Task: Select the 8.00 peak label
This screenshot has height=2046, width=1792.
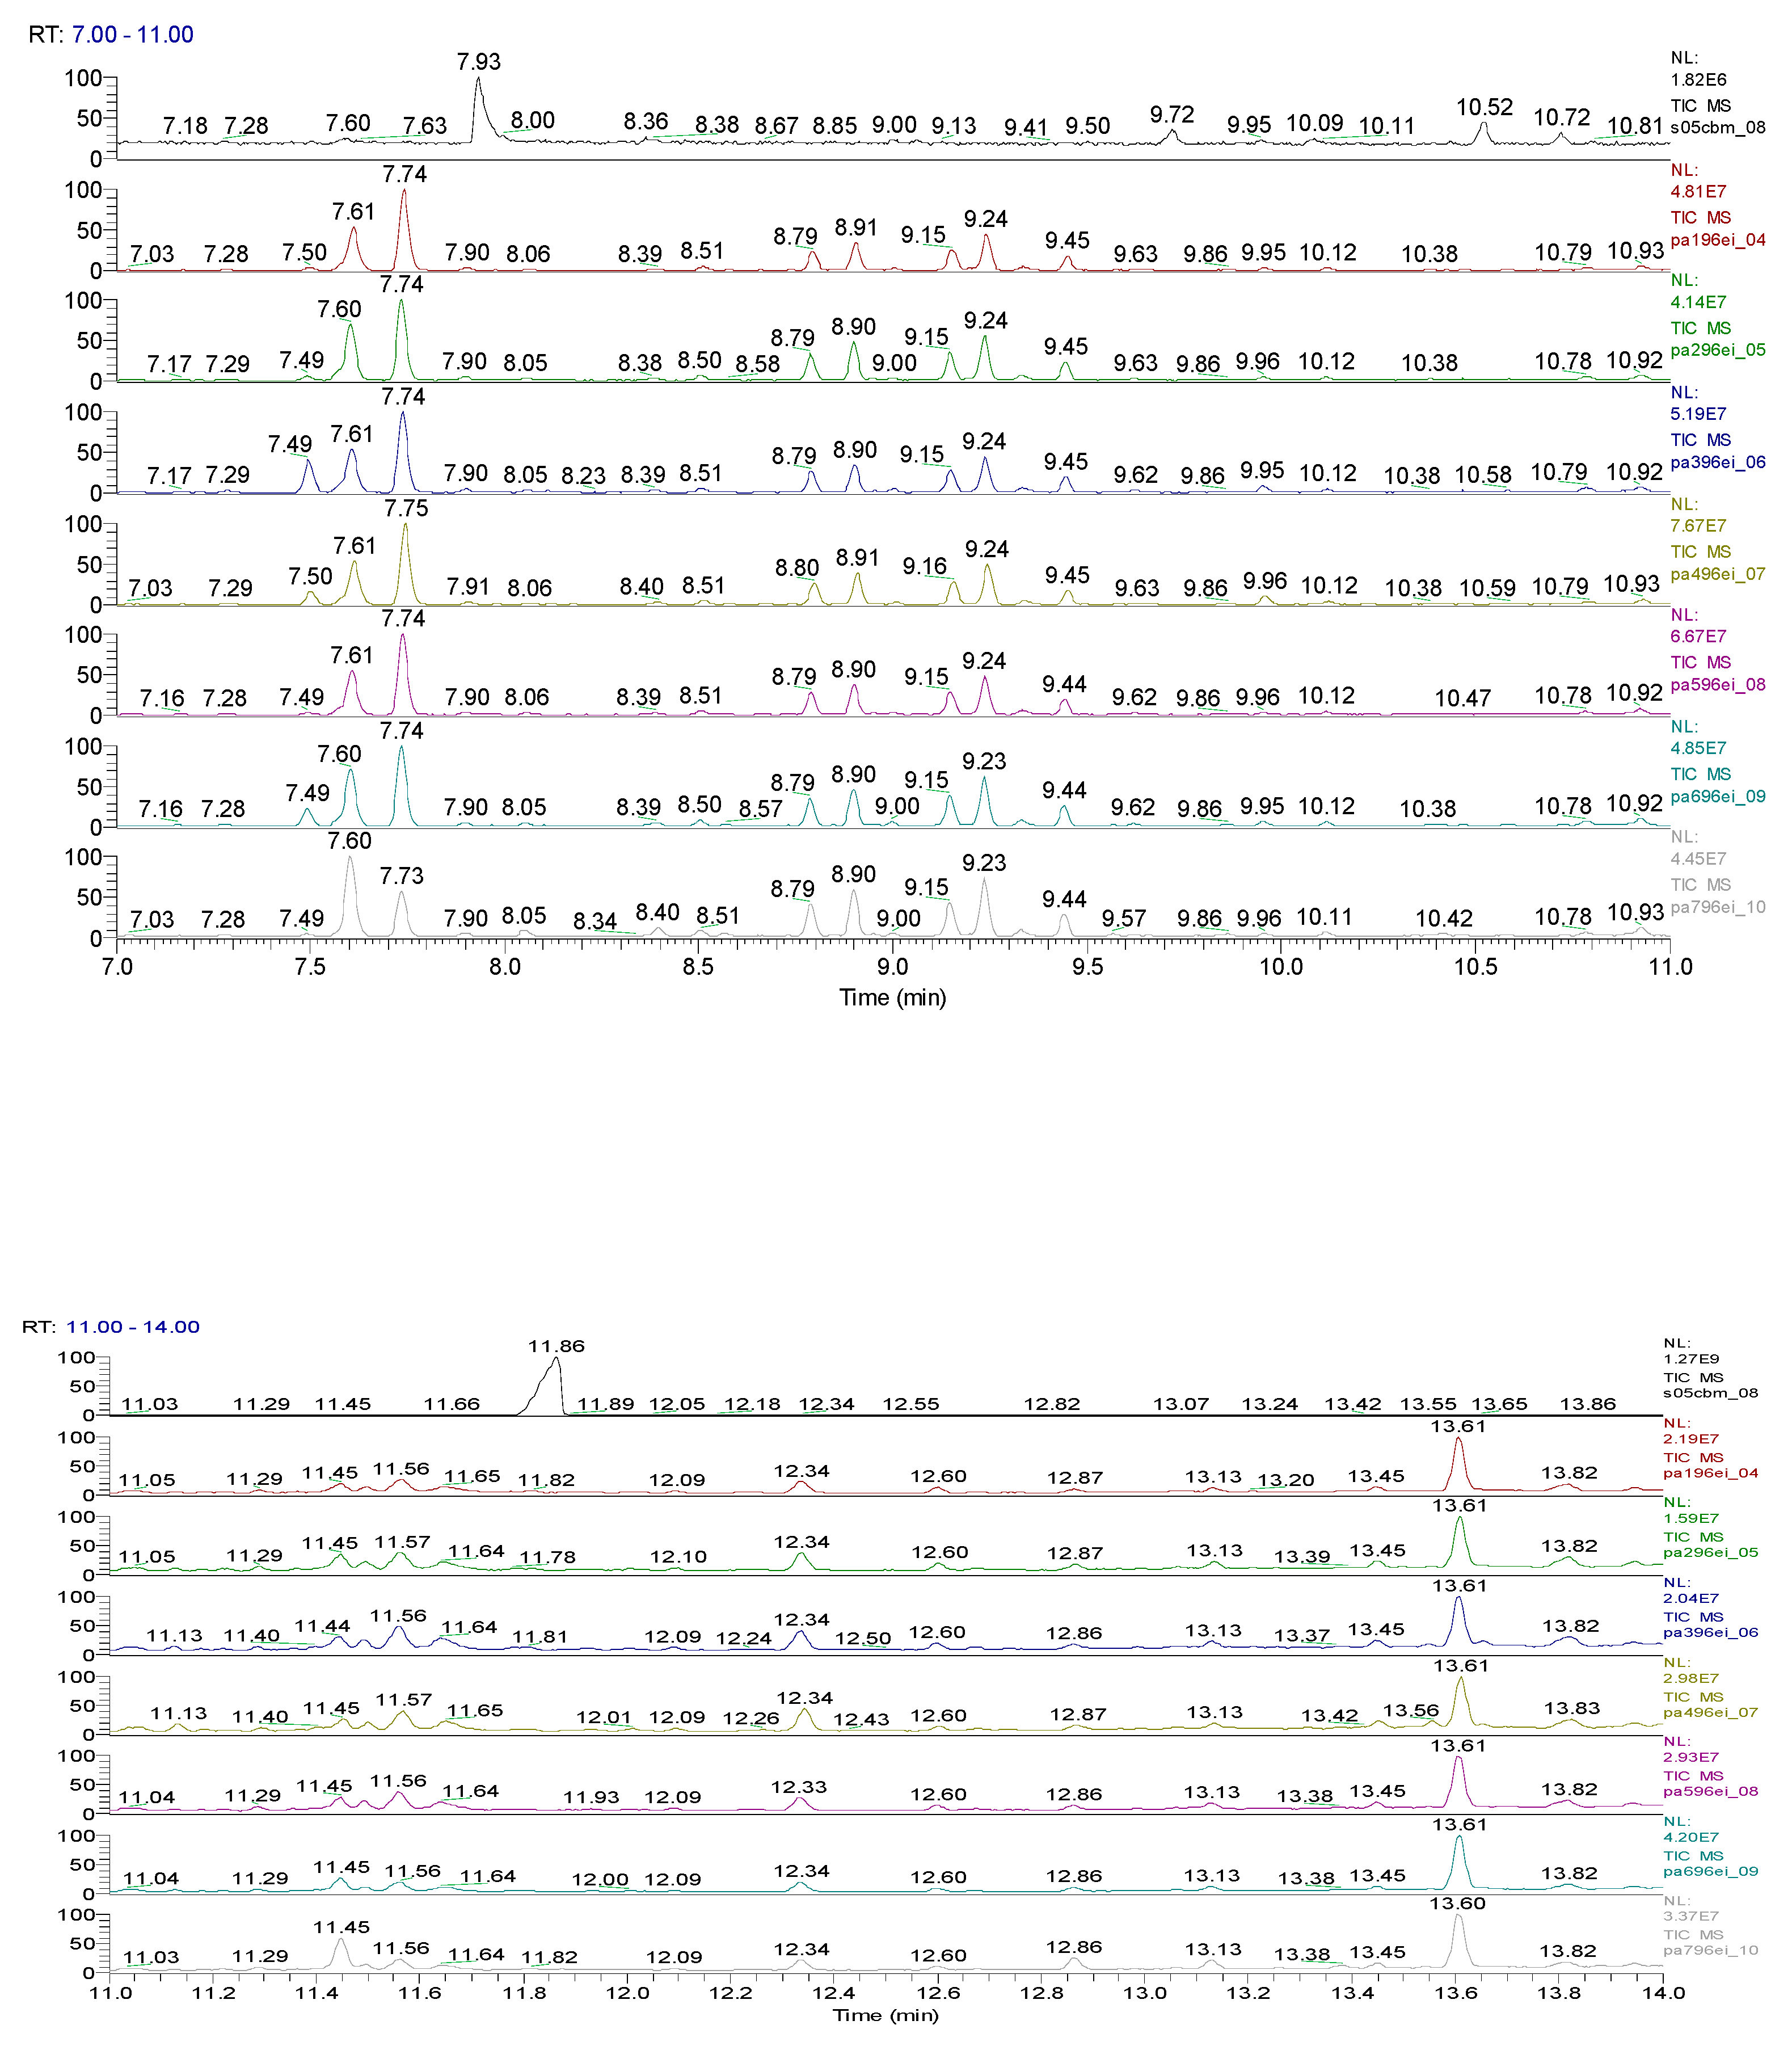Action: [533, 121]
